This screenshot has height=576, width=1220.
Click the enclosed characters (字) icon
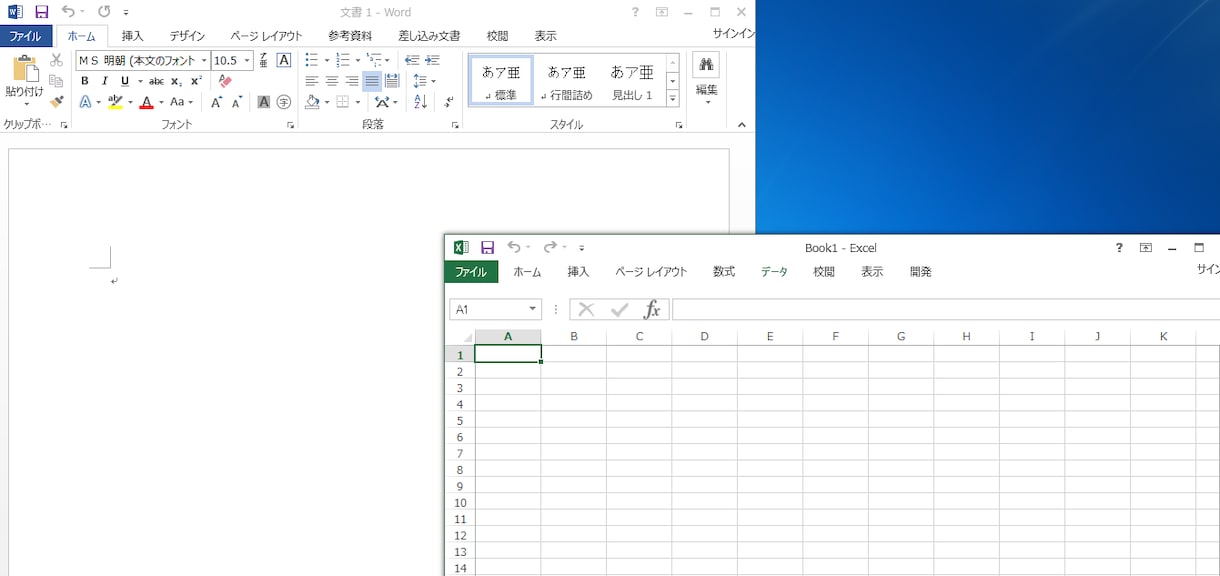[x=284, y=102]
